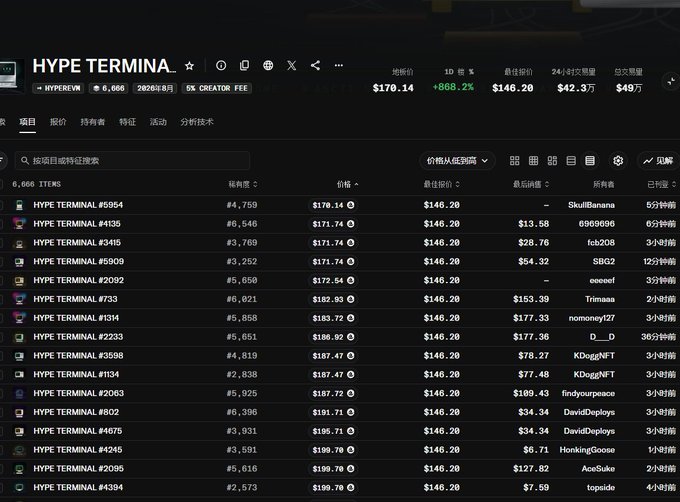Screen dimensions: 680x502
Task: Open the collection info icon
Action: pos(221,65)
